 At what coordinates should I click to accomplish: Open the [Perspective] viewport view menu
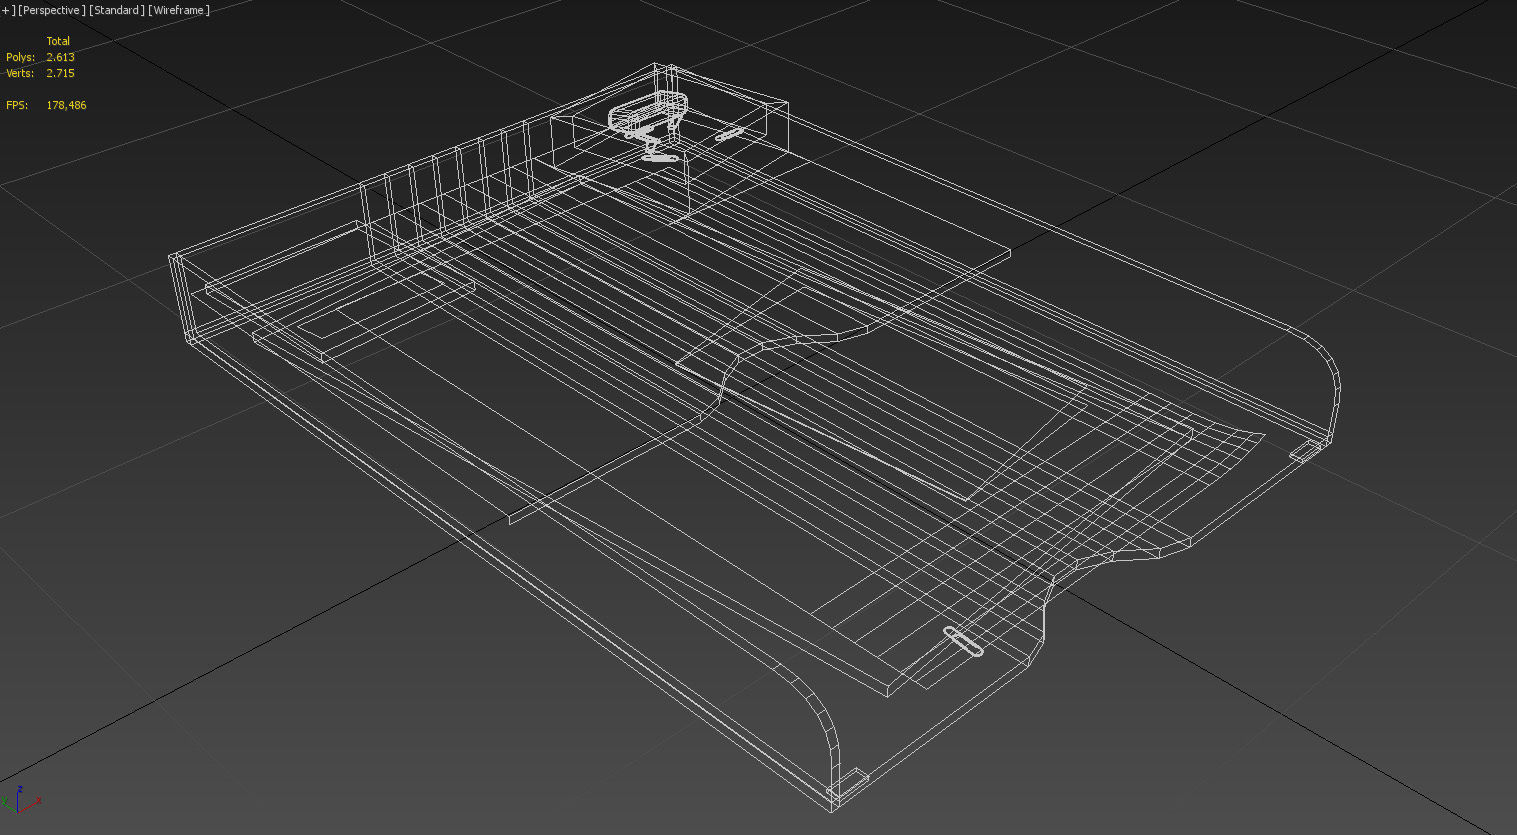click(52, 10)
